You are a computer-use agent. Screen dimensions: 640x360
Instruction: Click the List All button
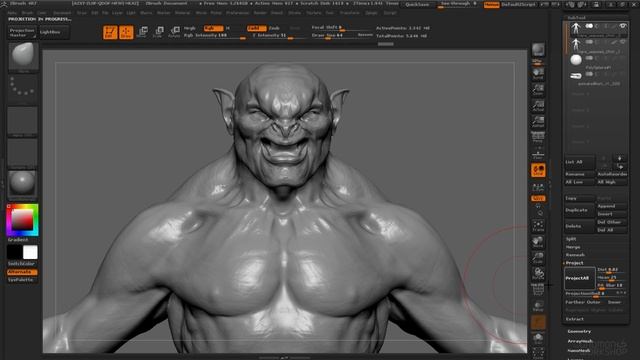[580, 162]
